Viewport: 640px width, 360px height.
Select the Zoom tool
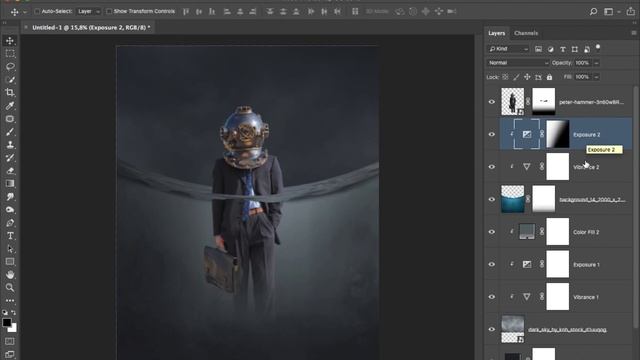(x=10, y=288)
